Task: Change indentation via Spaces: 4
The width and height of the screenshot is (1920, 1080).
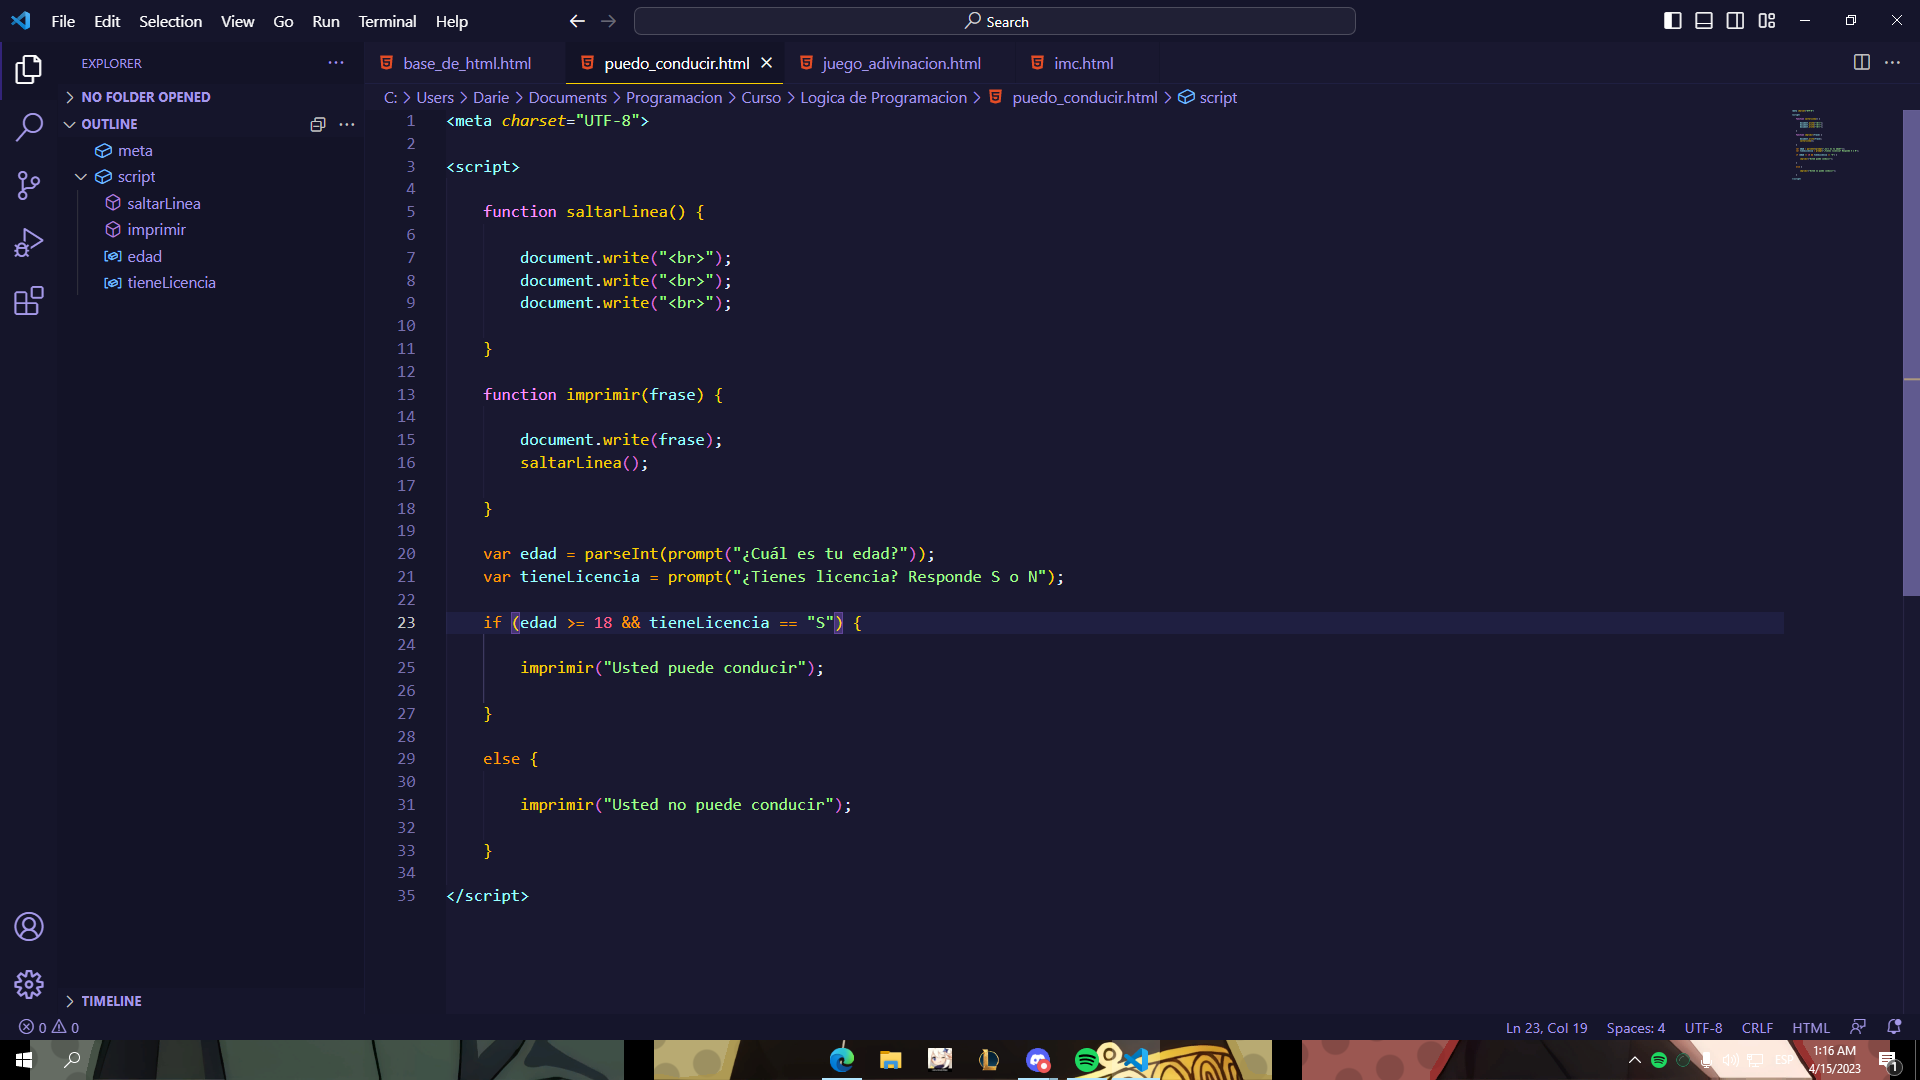Action: (1635, 1028)
